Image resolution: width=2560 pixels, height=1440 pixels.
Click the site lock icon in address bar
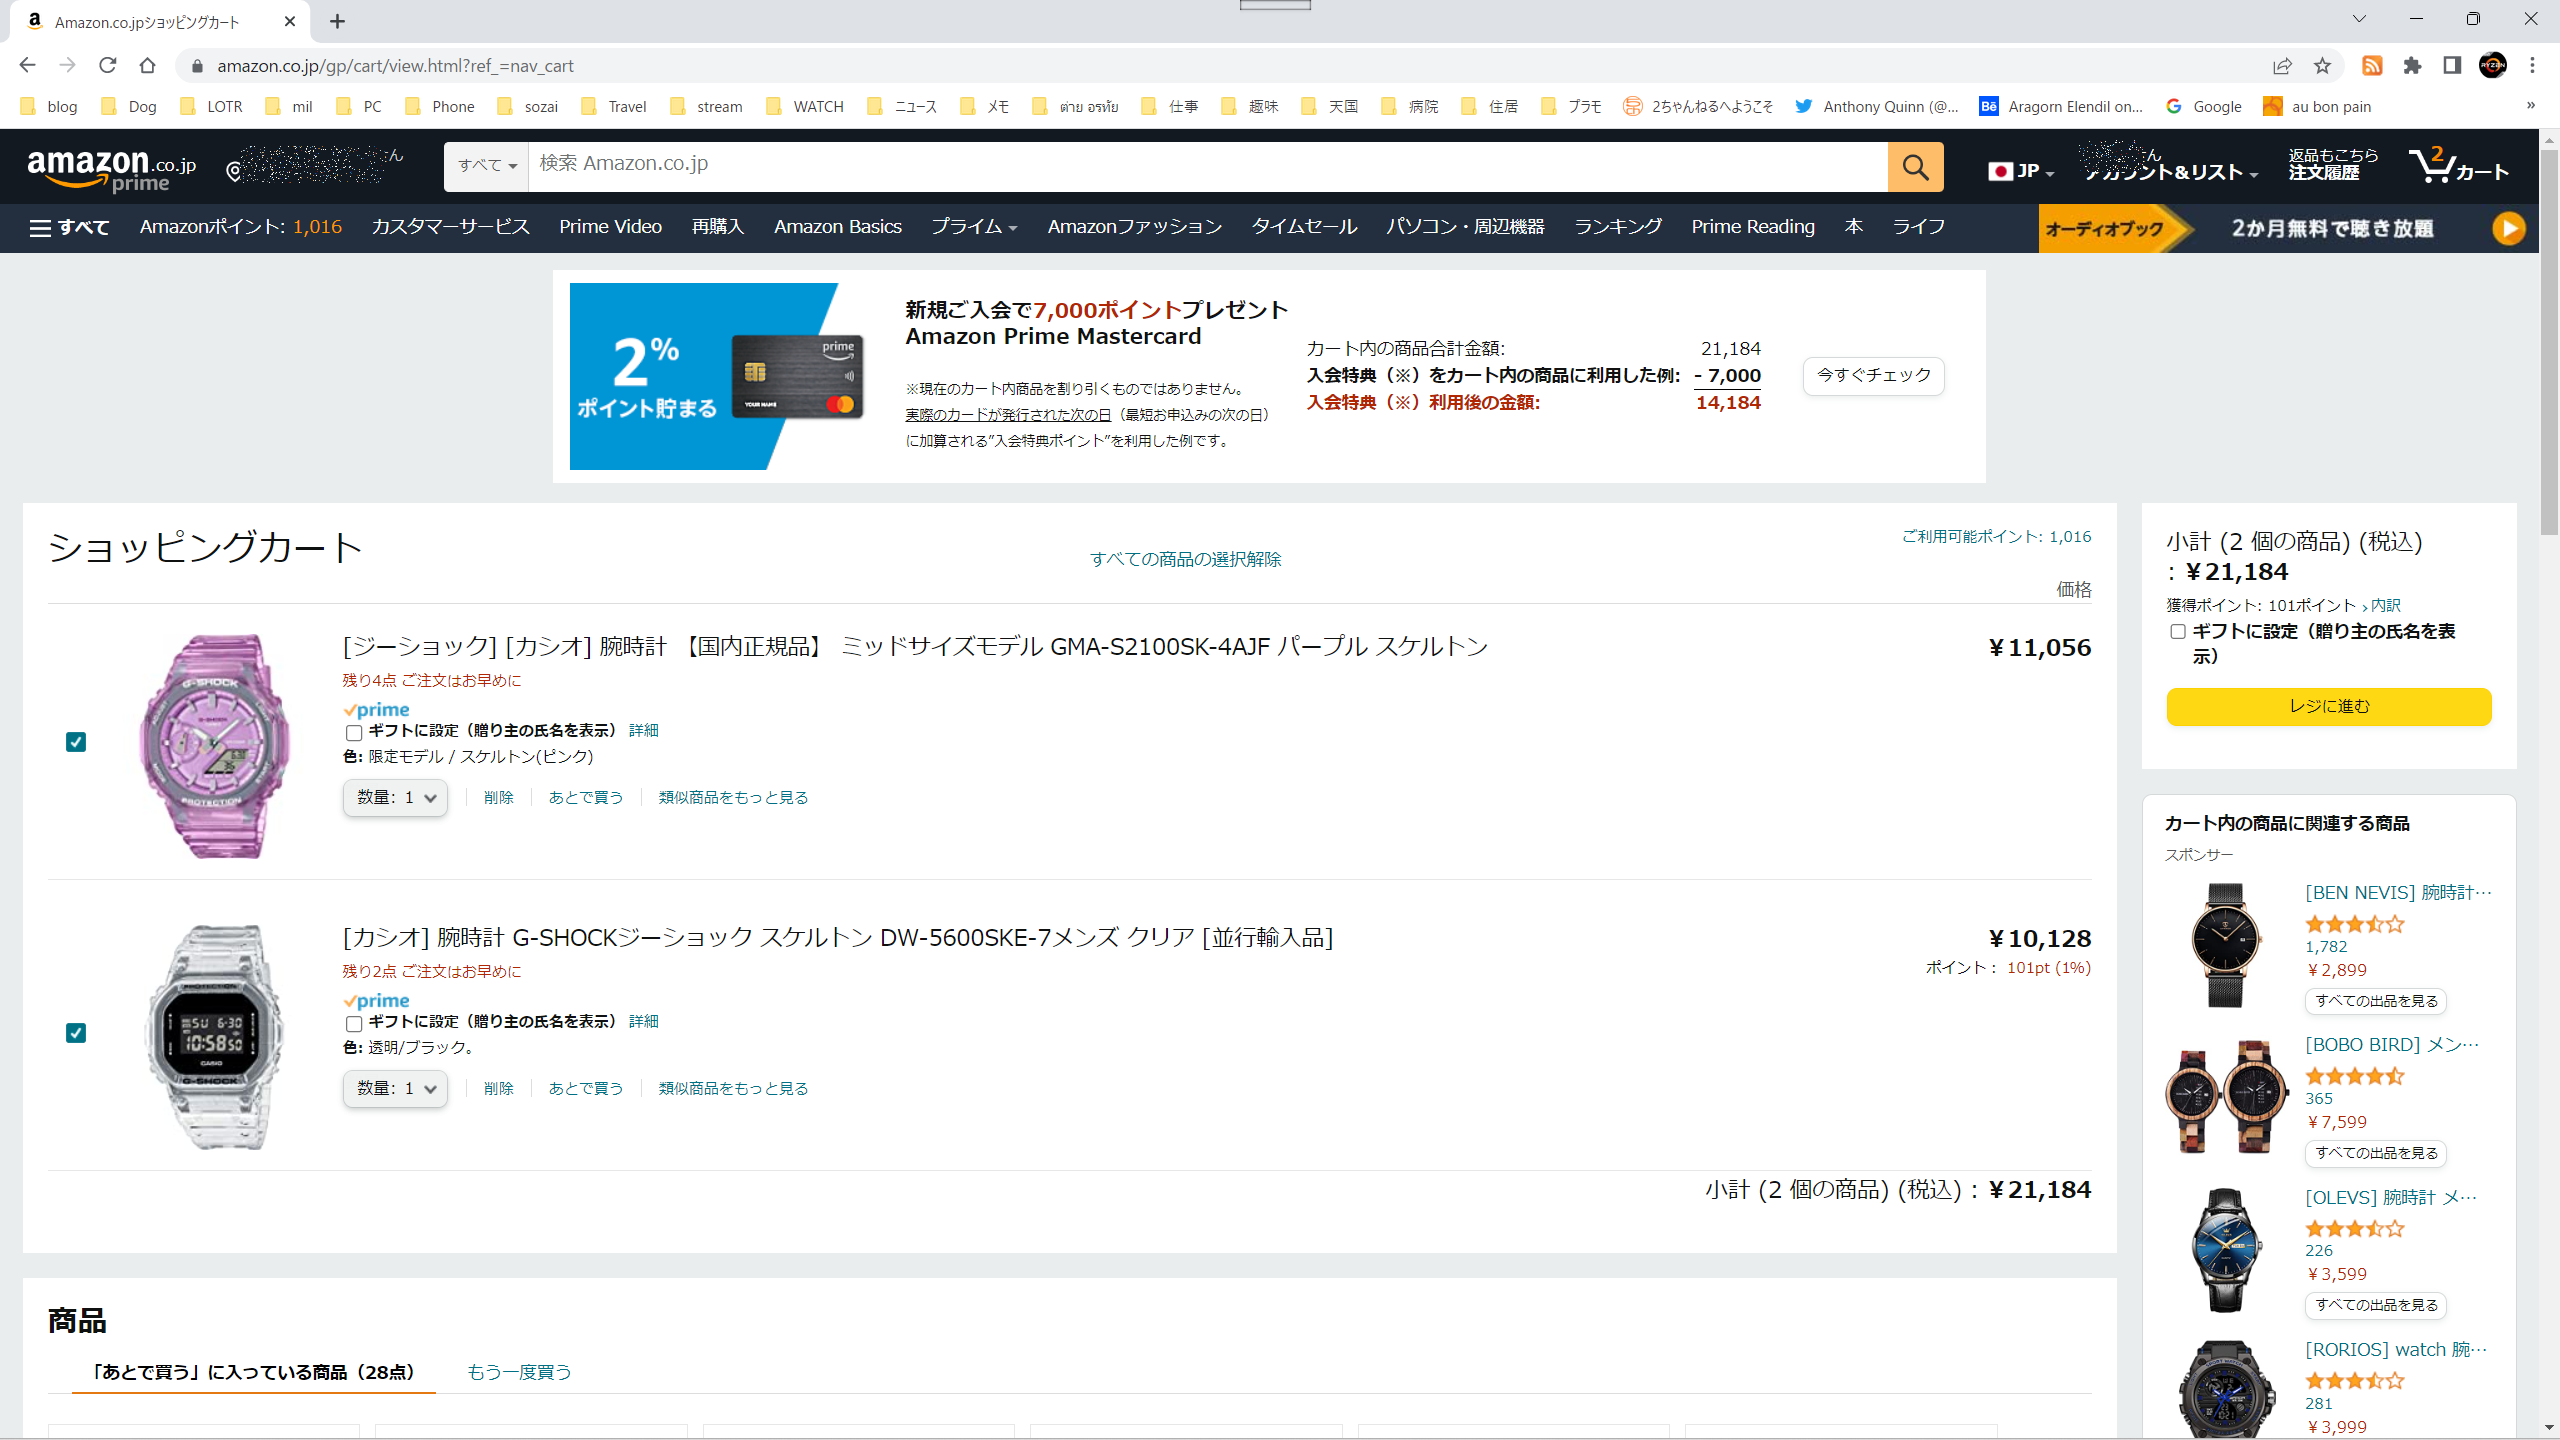(x=197, y=66)
